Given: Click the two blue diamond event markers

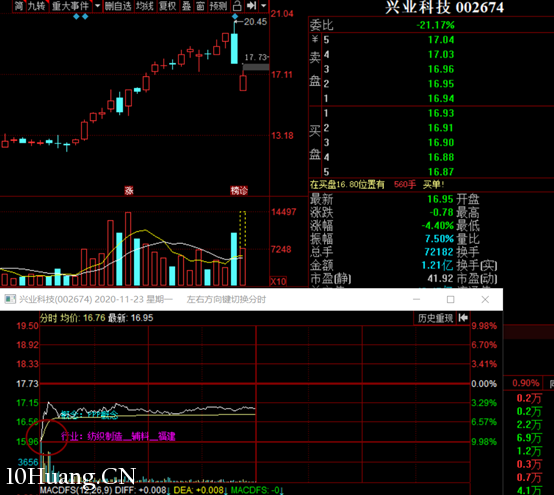Looking at the screenshot, I should point(81,16).
